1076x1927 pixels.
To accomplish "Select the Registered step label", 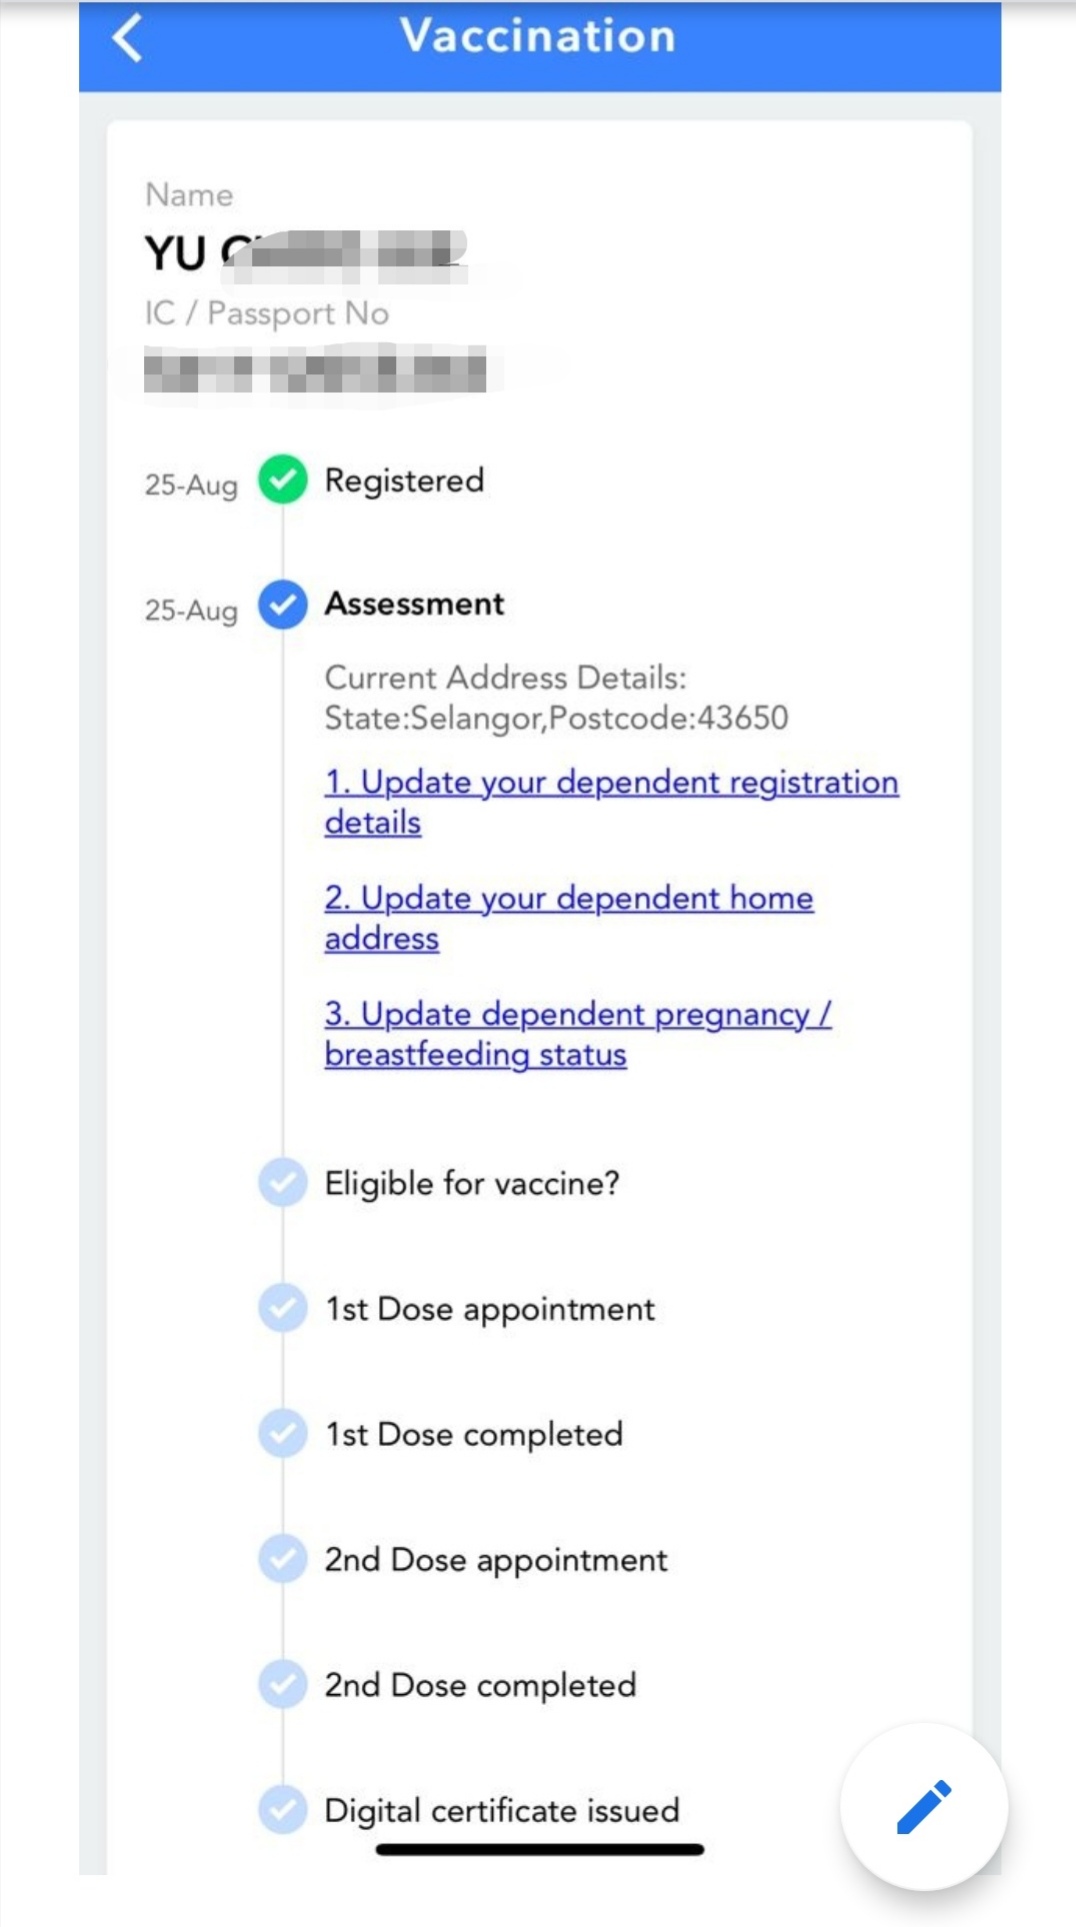I will point(404,481).
